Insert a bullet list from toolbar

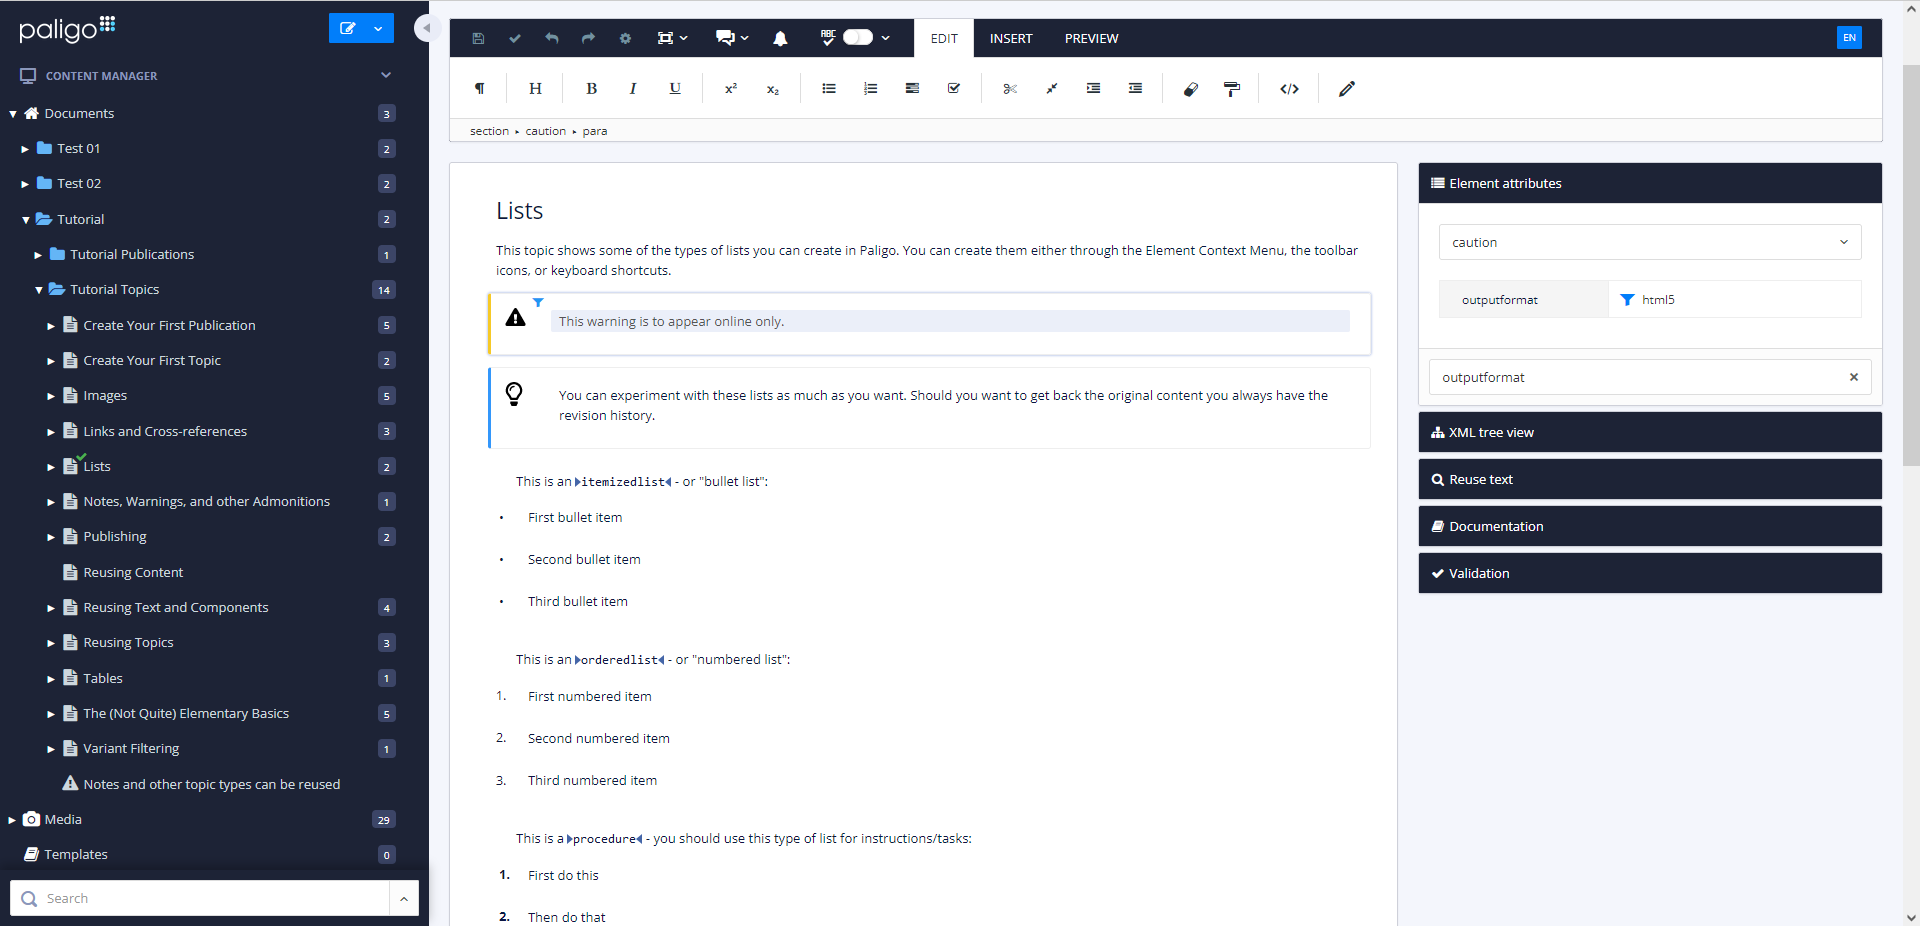click(829, 89)
